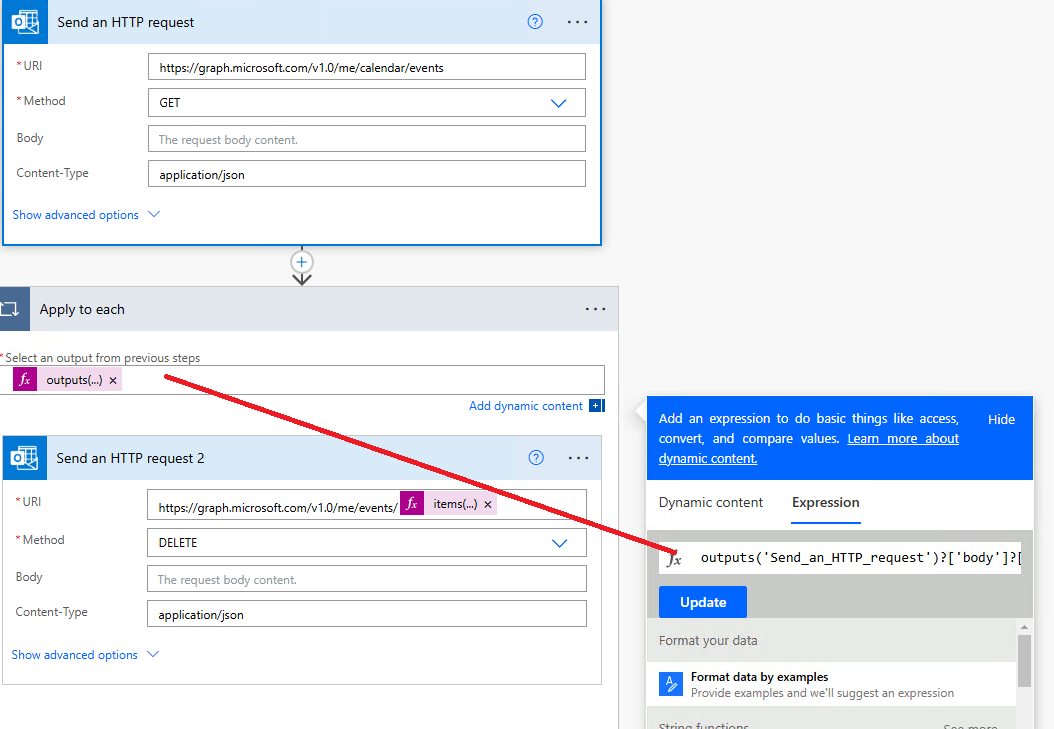Click the Format data by examples icon
Screen dimensions: 1054x729
click(670, 684)
